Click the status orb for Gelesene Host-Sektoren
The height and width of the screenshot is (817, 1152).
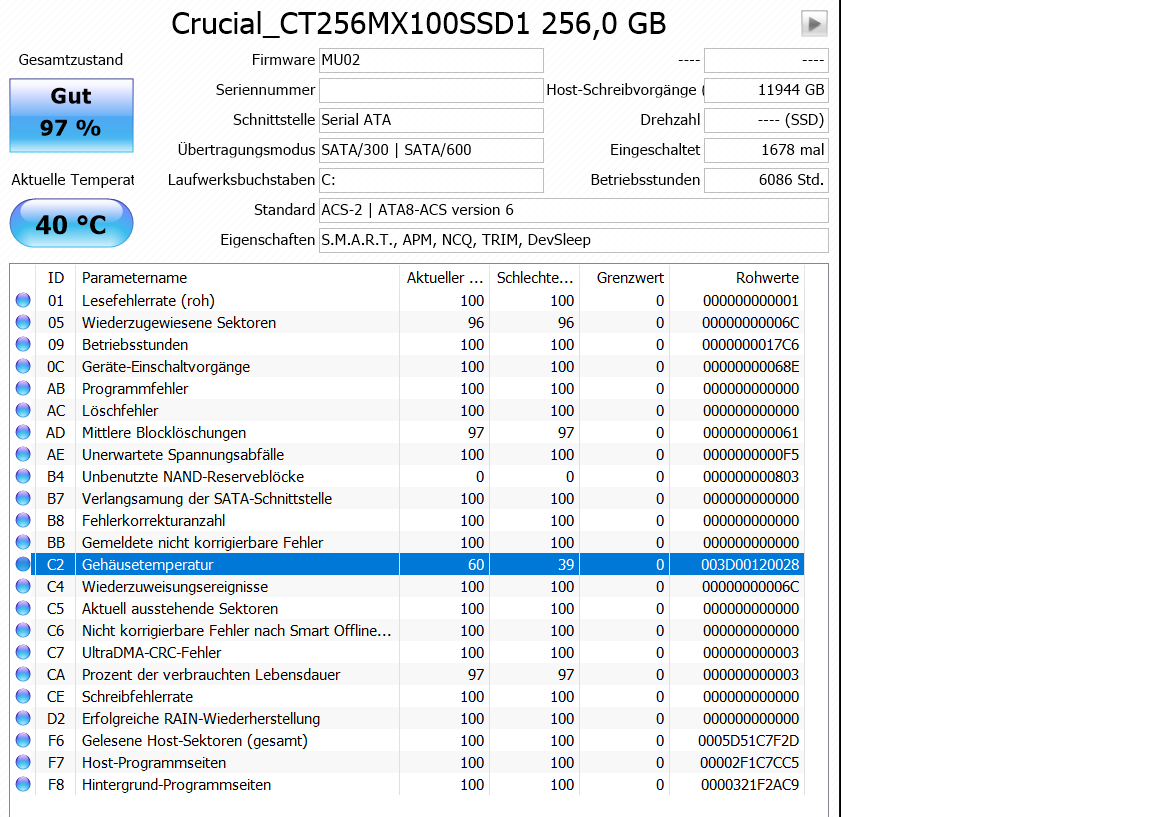(24, 741)
